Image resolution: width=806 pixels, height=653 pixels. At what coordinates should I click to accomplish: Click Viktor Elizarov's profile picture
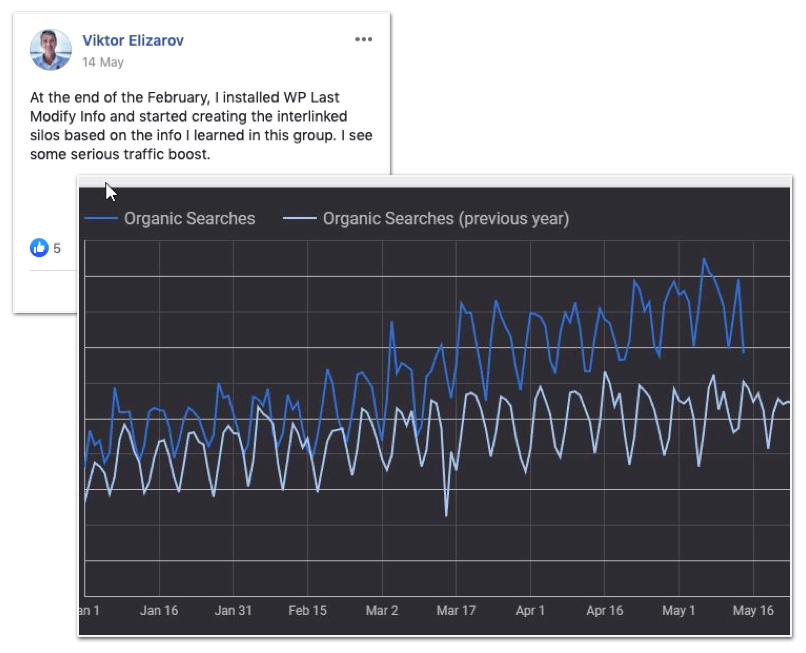point(51,50)
